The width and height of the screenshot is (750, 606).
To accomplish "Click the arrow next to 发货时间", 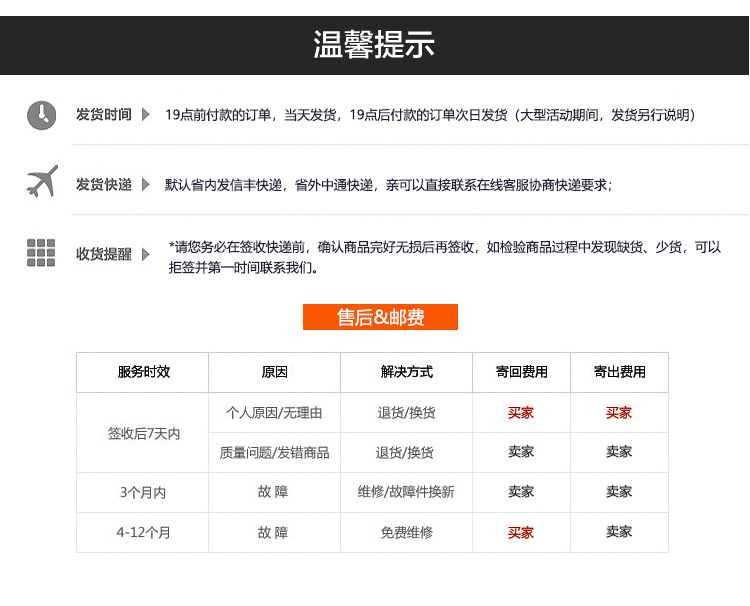I will 146,115.
